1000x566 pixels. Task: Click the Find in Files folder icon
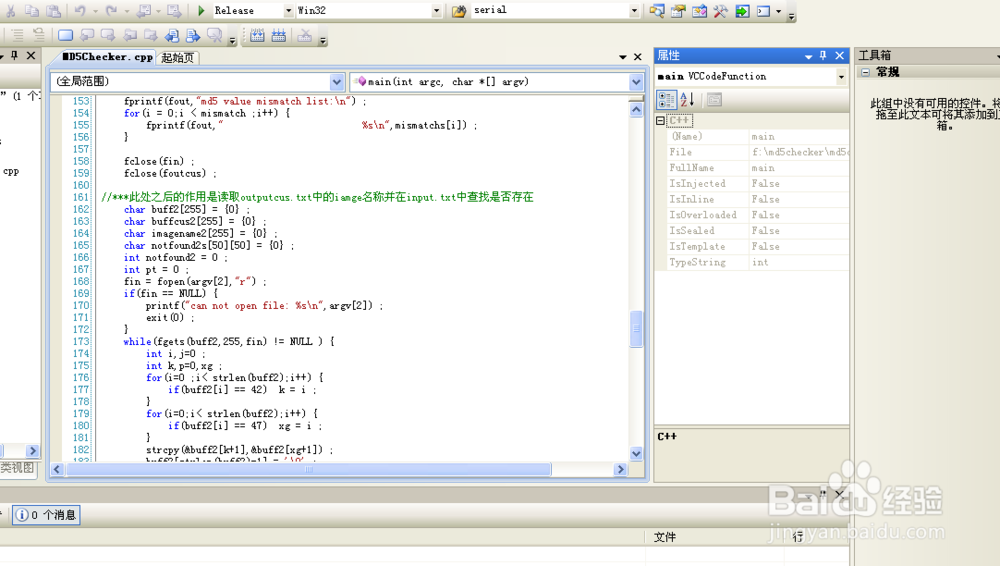[459, 11]
